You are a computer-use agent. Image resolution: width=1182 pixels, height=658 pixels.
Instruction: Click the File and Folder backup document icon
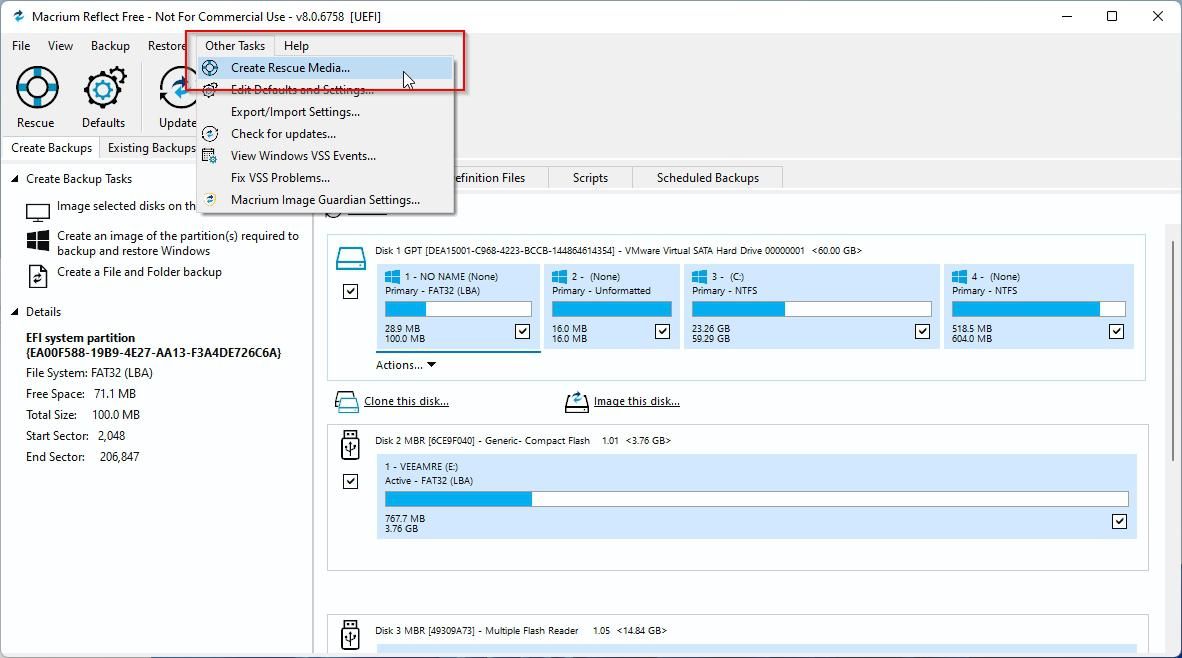point(38,276)
